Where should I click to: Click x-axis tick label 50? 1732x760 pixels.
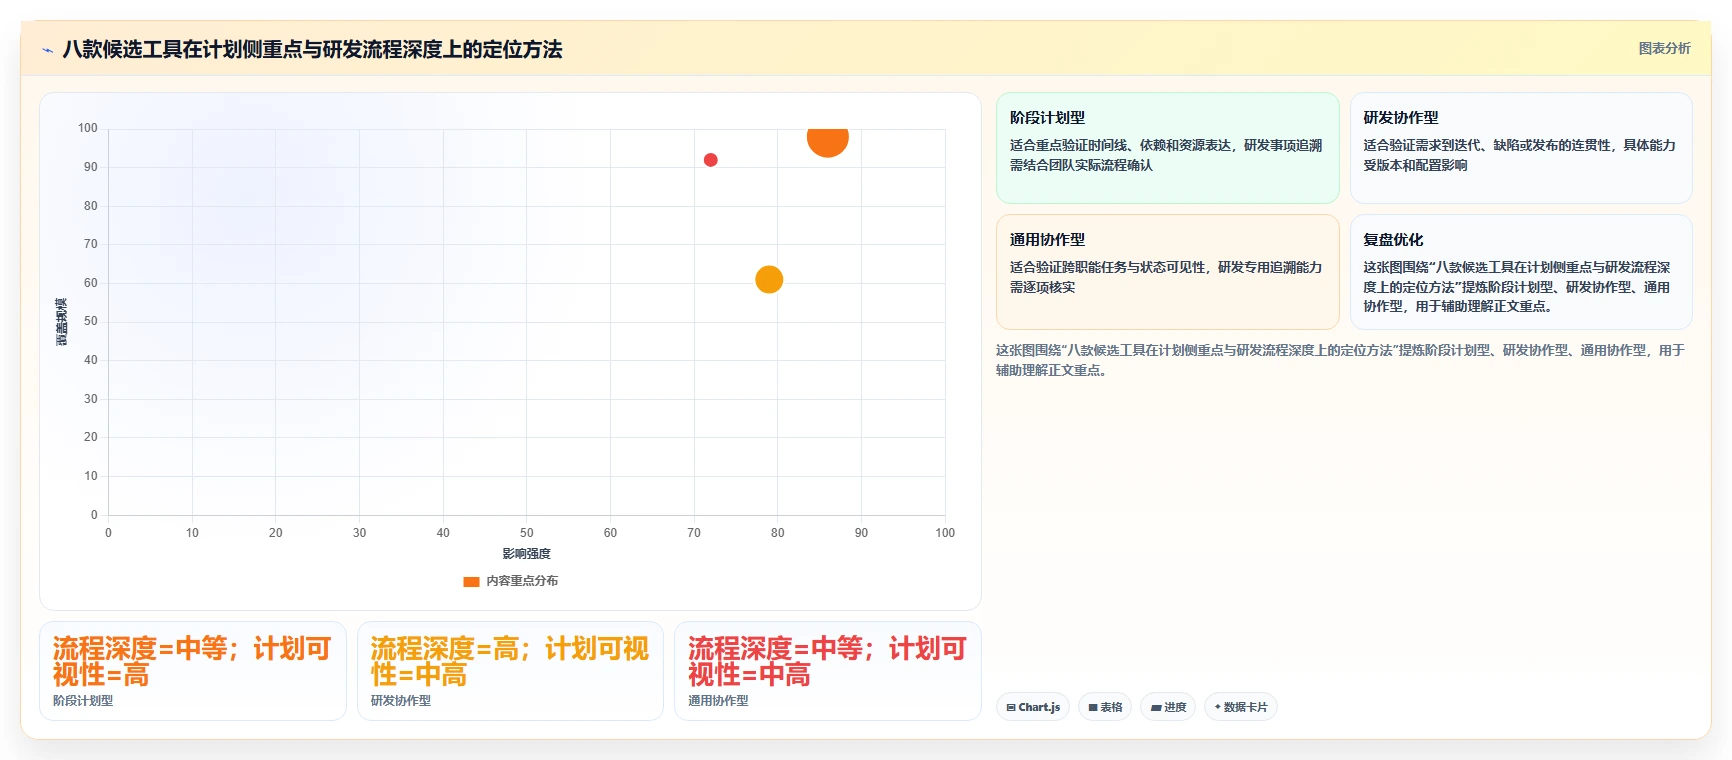click(527, 533)
